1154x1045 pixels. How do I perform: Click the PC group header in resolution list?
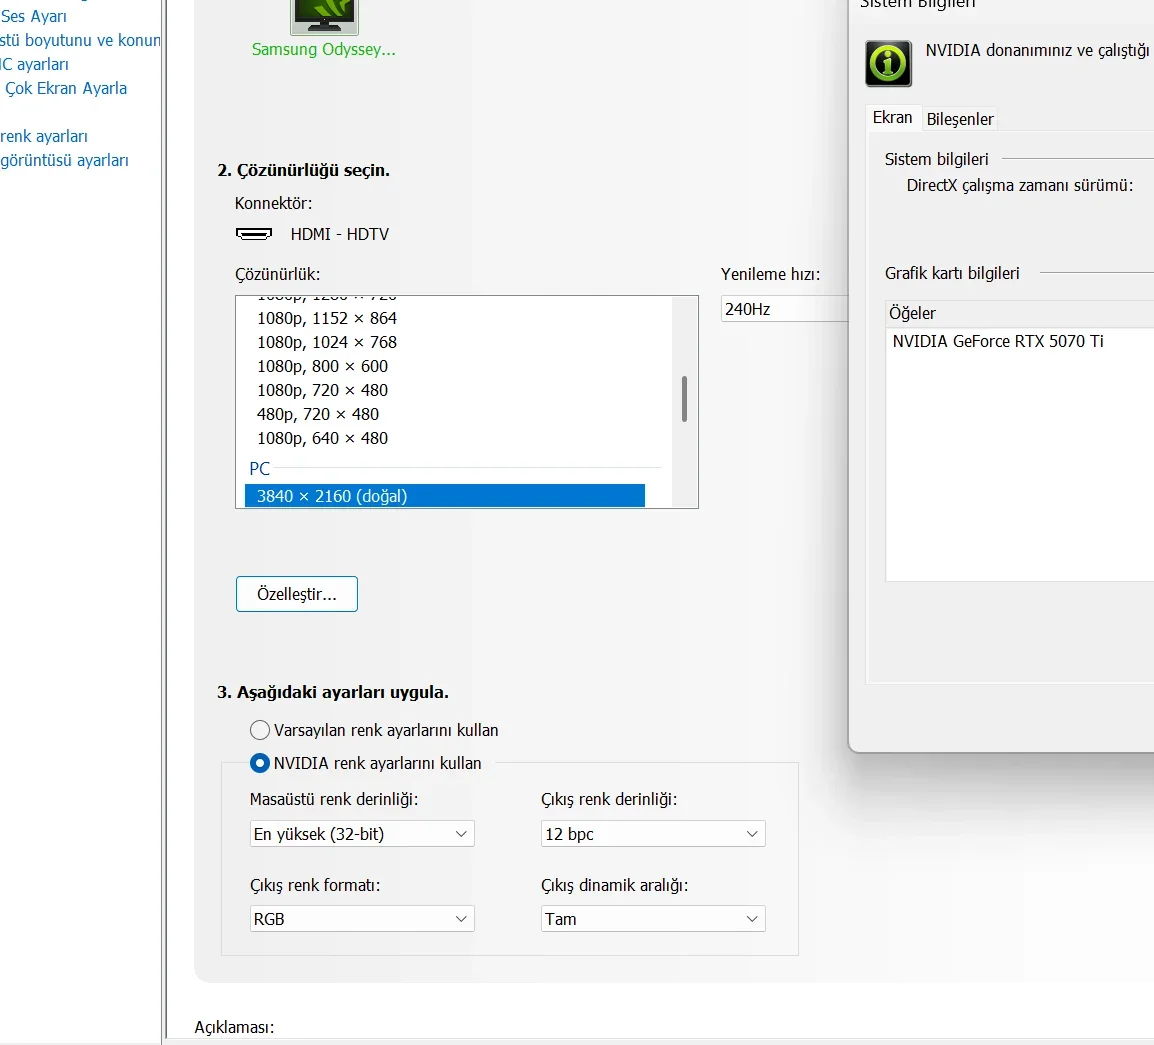pos(260,469)
